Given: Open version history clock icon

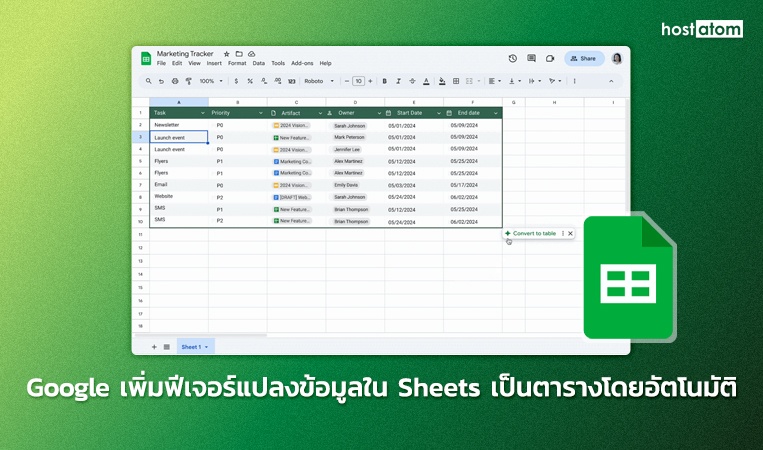Looking at the screenshot, I should [x=513, y=59].
